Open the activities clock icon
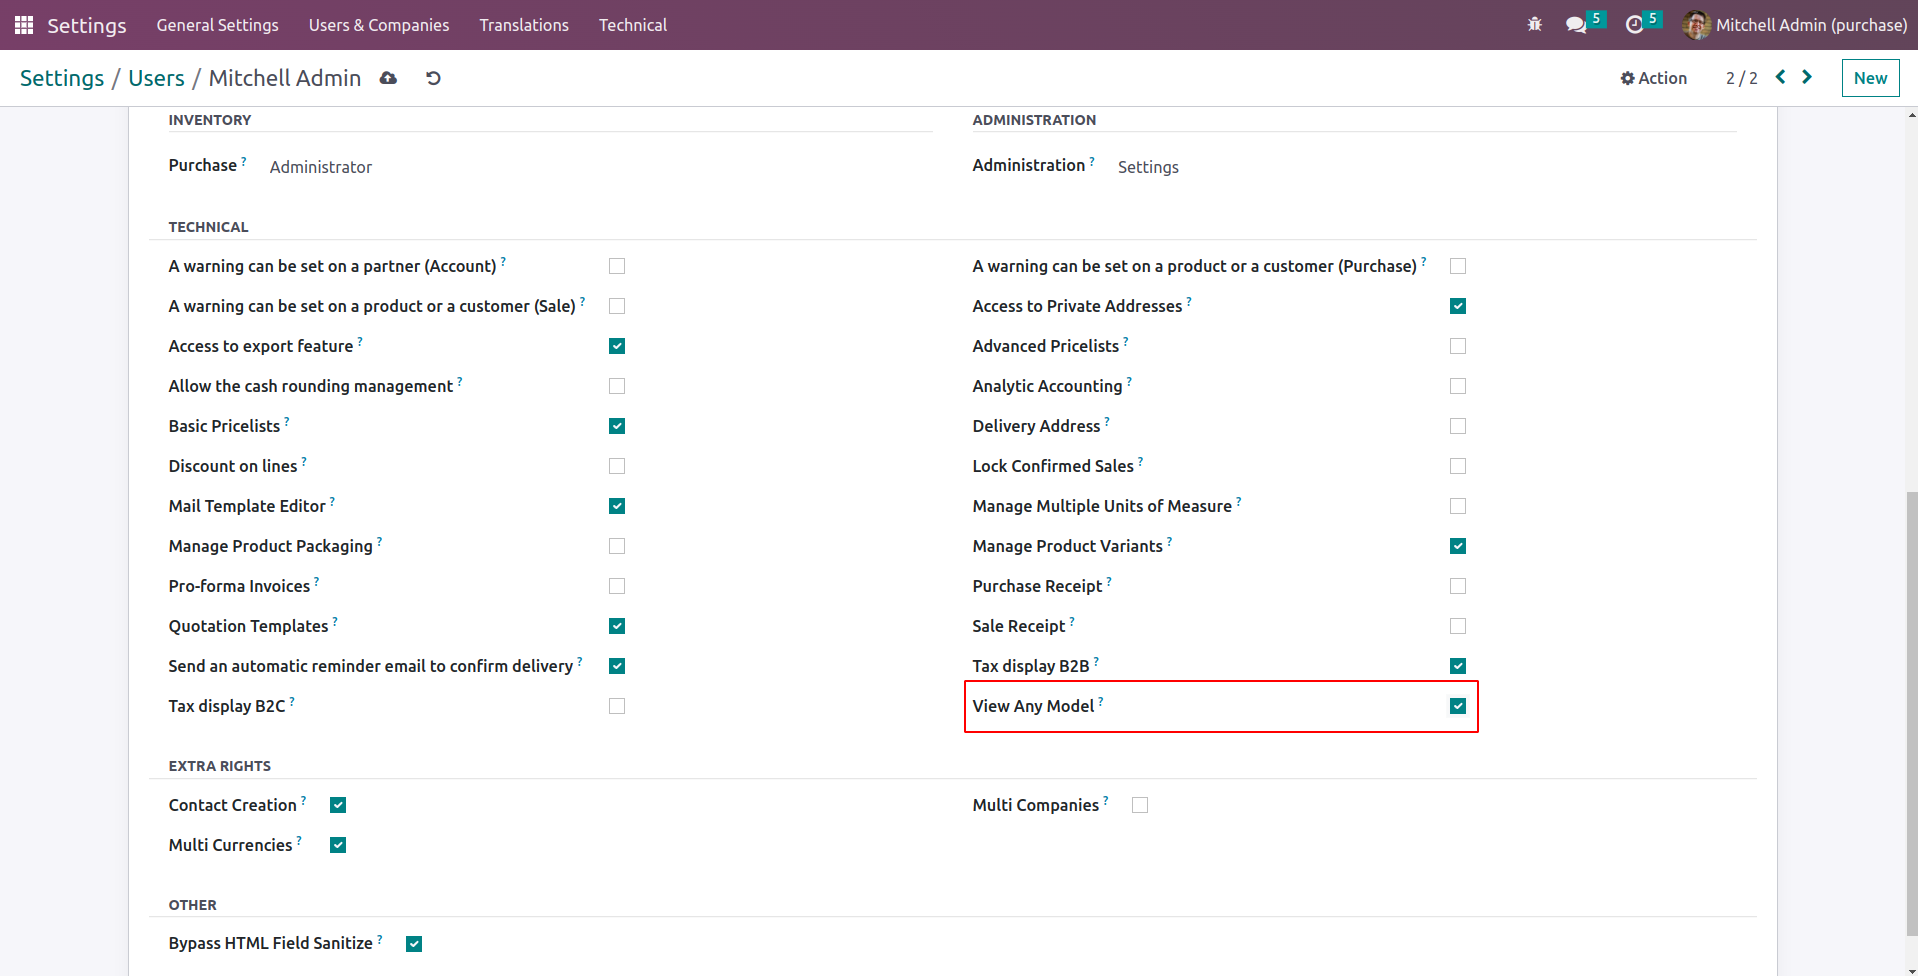Screen dimensions: 1918x976 coord(1634,25)
